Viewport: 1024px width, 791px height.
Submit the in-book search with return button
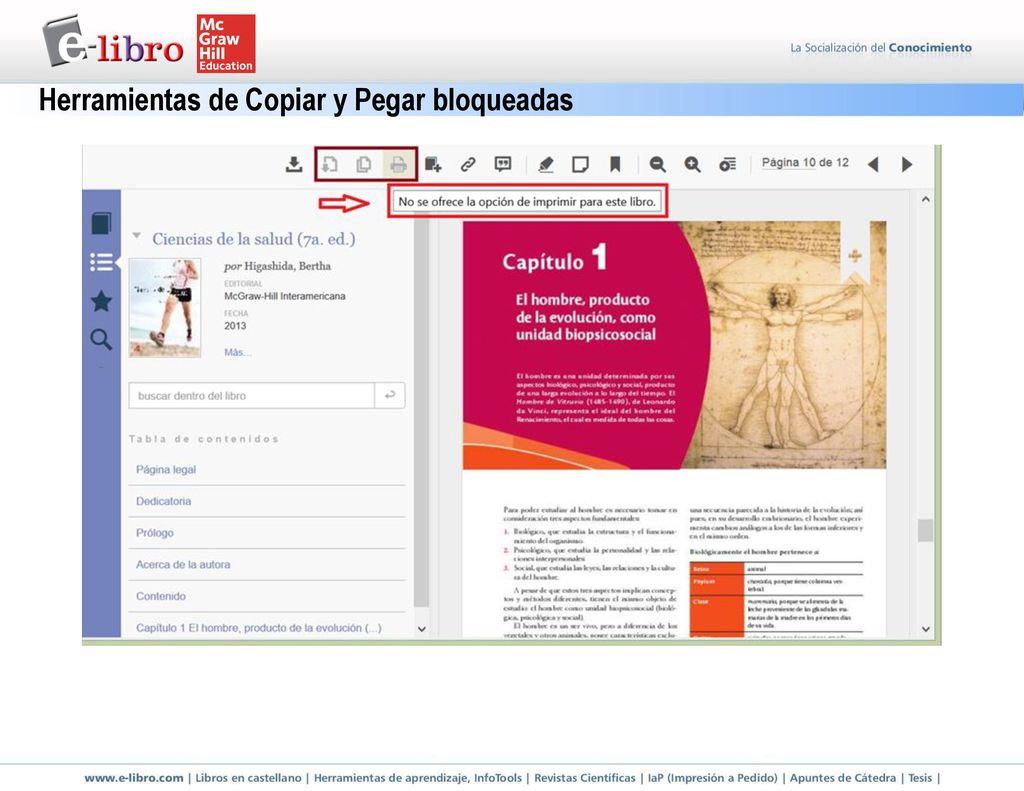tap(390, 396)
